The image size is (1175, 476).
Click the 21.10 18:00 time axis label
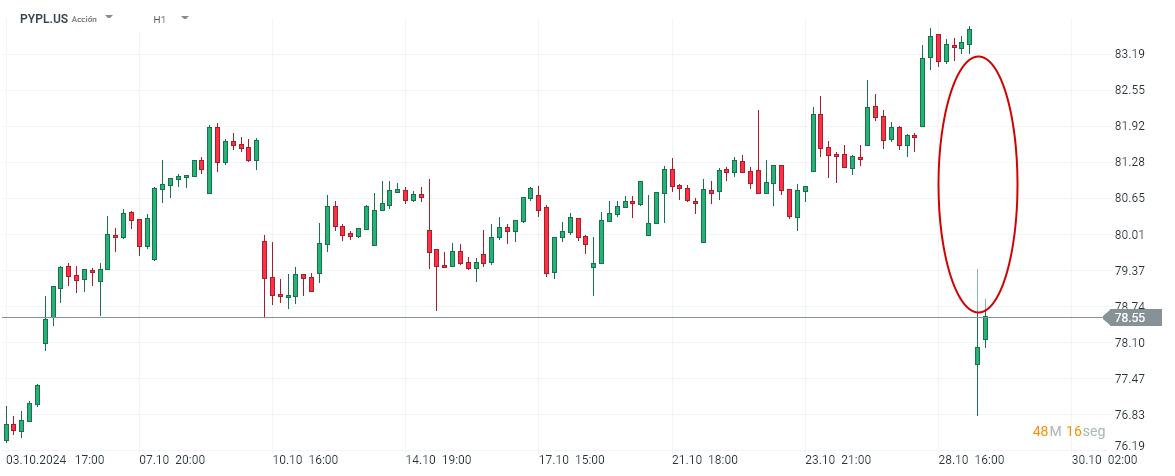pos(703,460)
